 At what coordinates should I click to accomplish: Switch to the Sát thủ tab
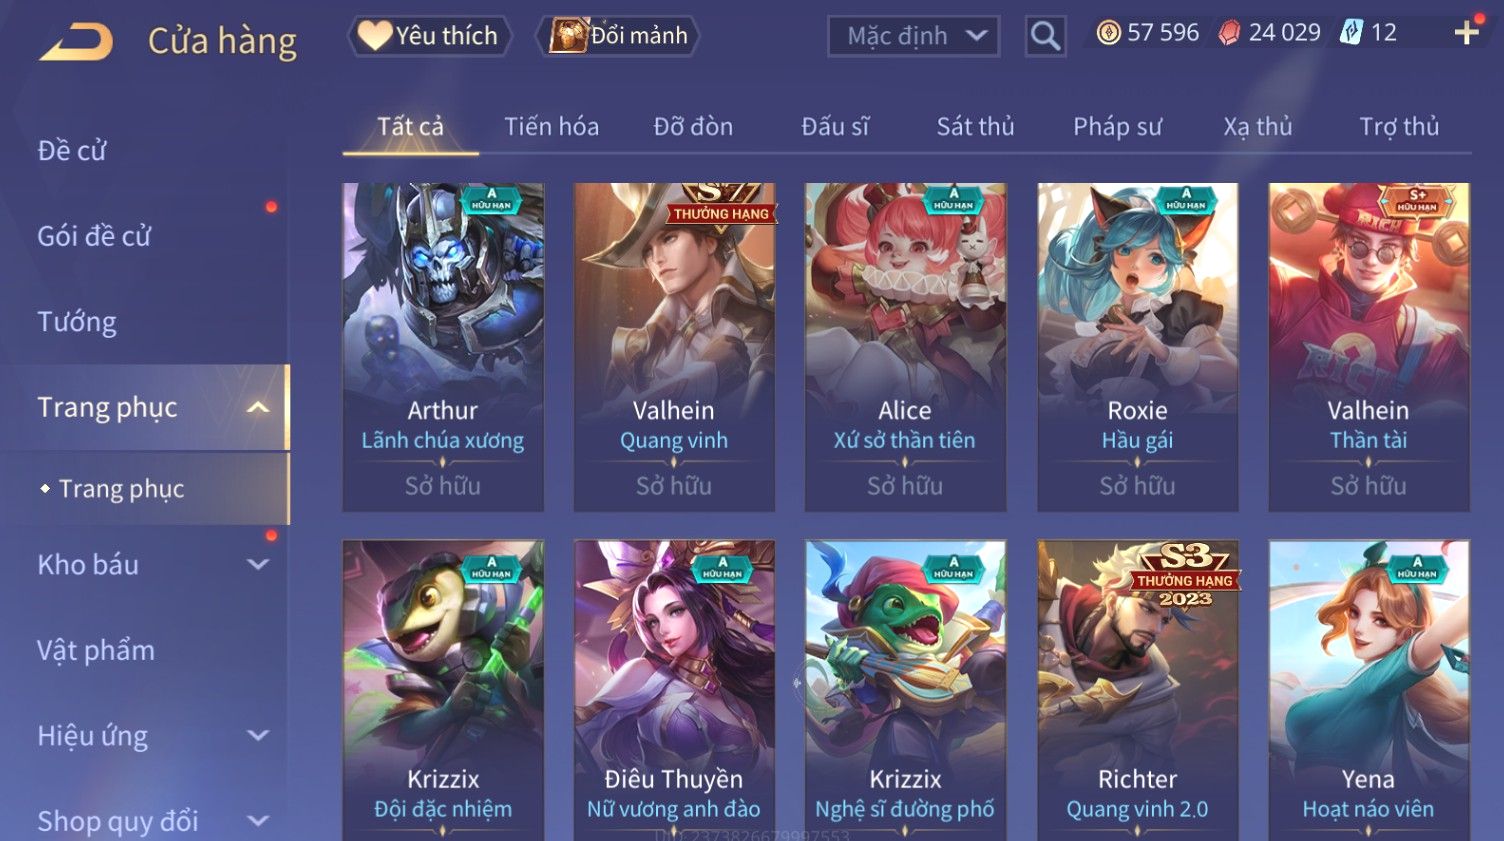(975, 127)
